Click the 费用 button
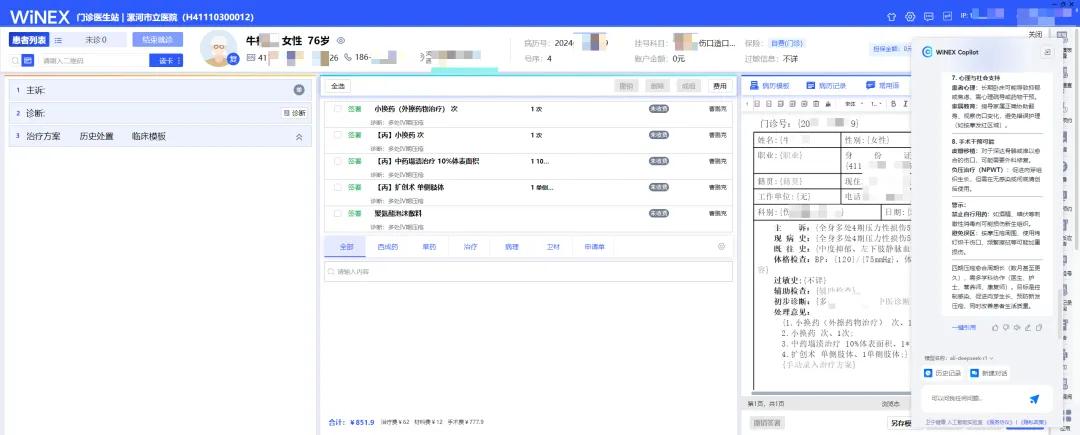This screenshot has width=1080, height=435. (719, 86)
